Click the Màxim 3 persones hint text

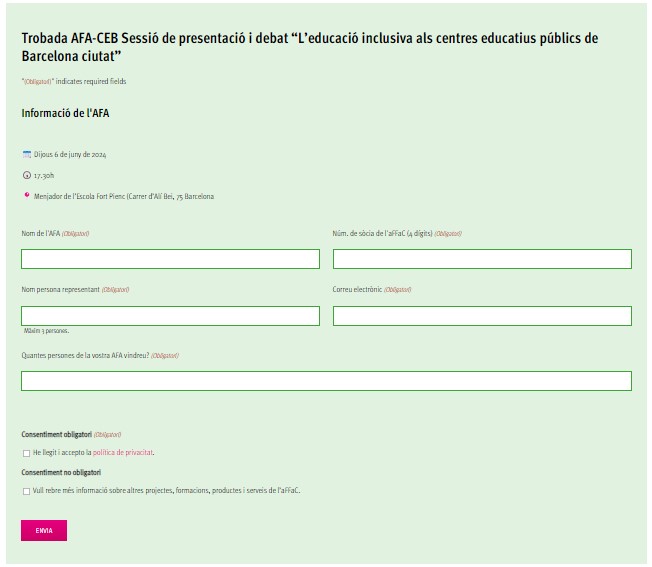click(x=46, y=331)
